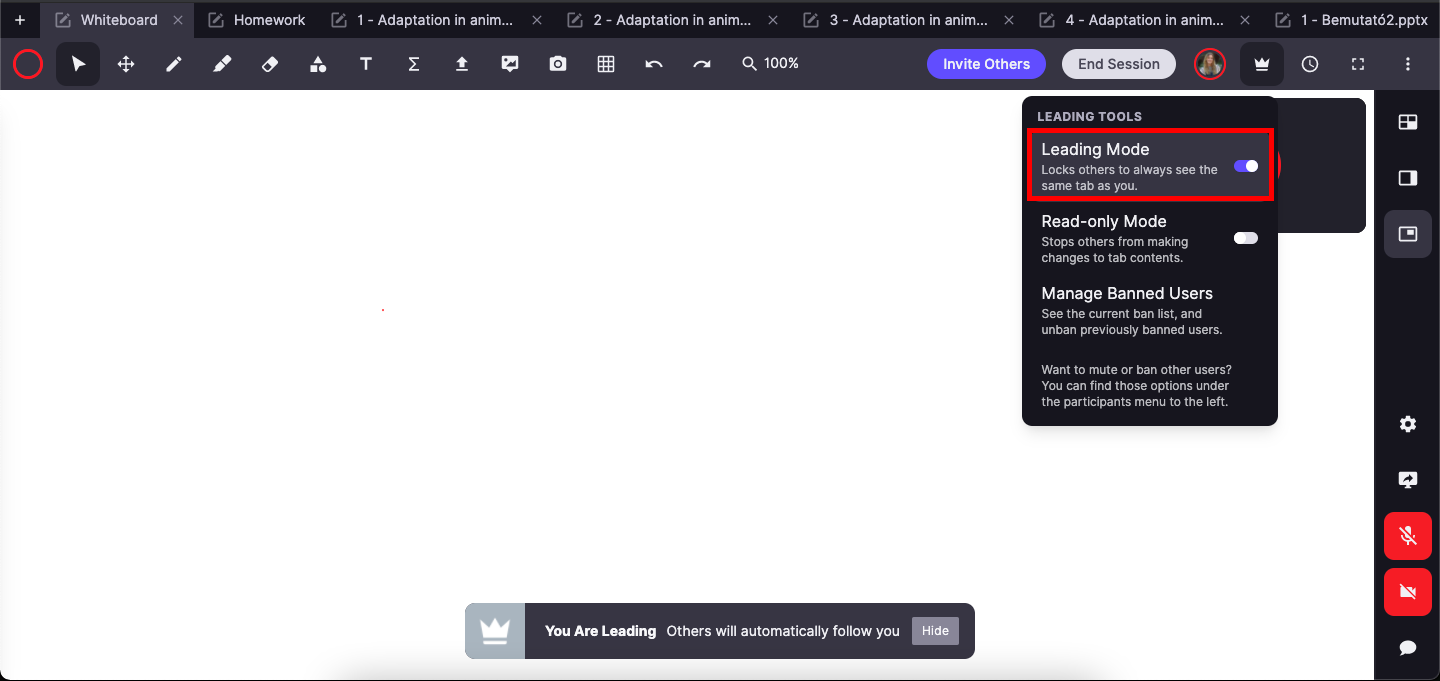Insert an equation with Sigma tool
Image resolution: width=1440 pixels, height=681 pixels.
point(414,64)
